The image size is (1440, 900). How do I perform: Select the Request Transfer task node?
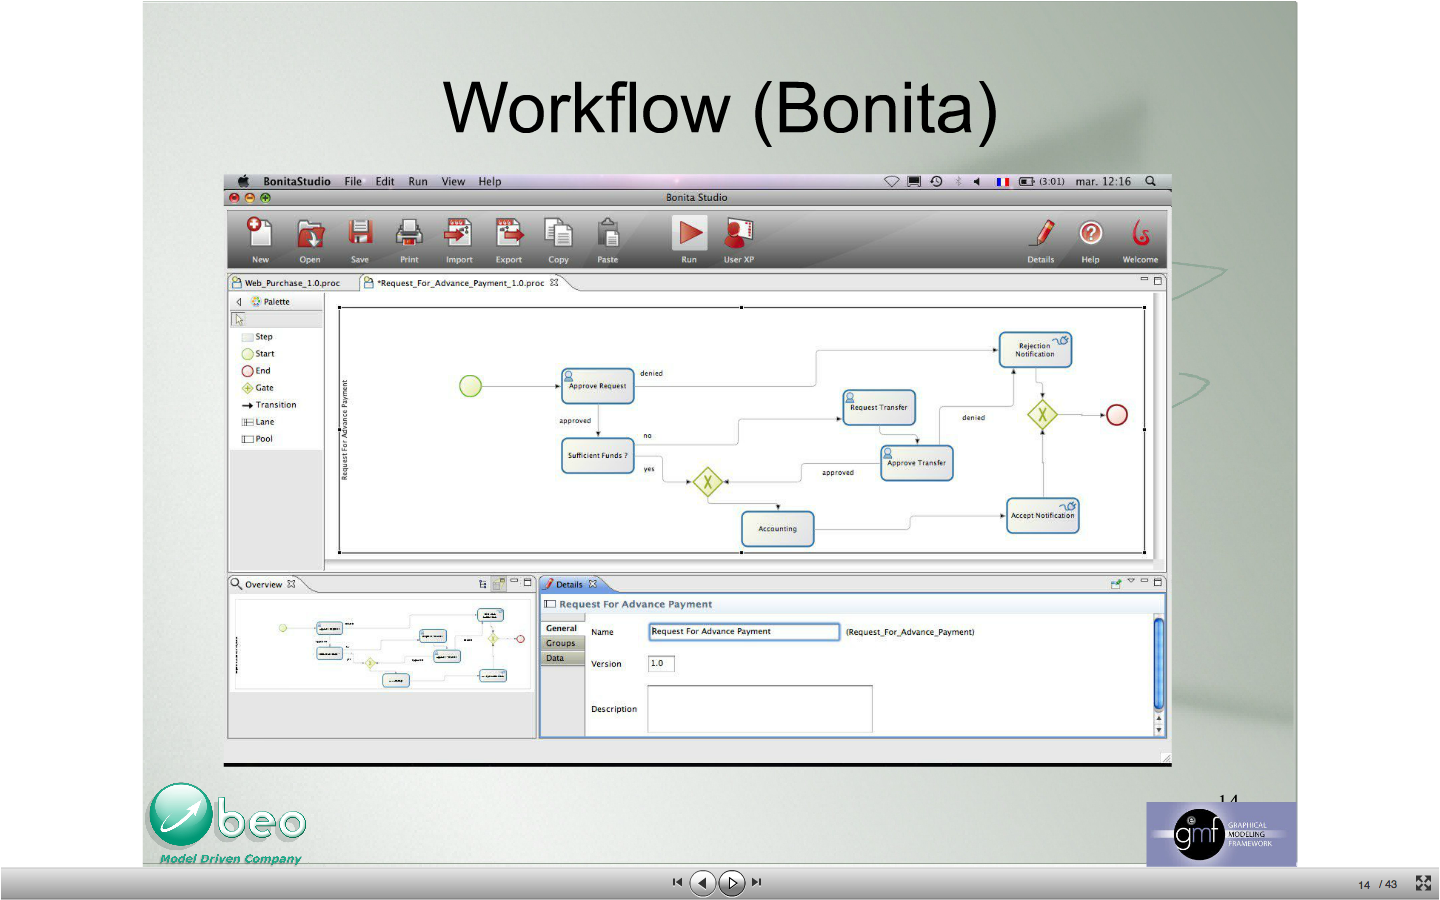point(879,408)
